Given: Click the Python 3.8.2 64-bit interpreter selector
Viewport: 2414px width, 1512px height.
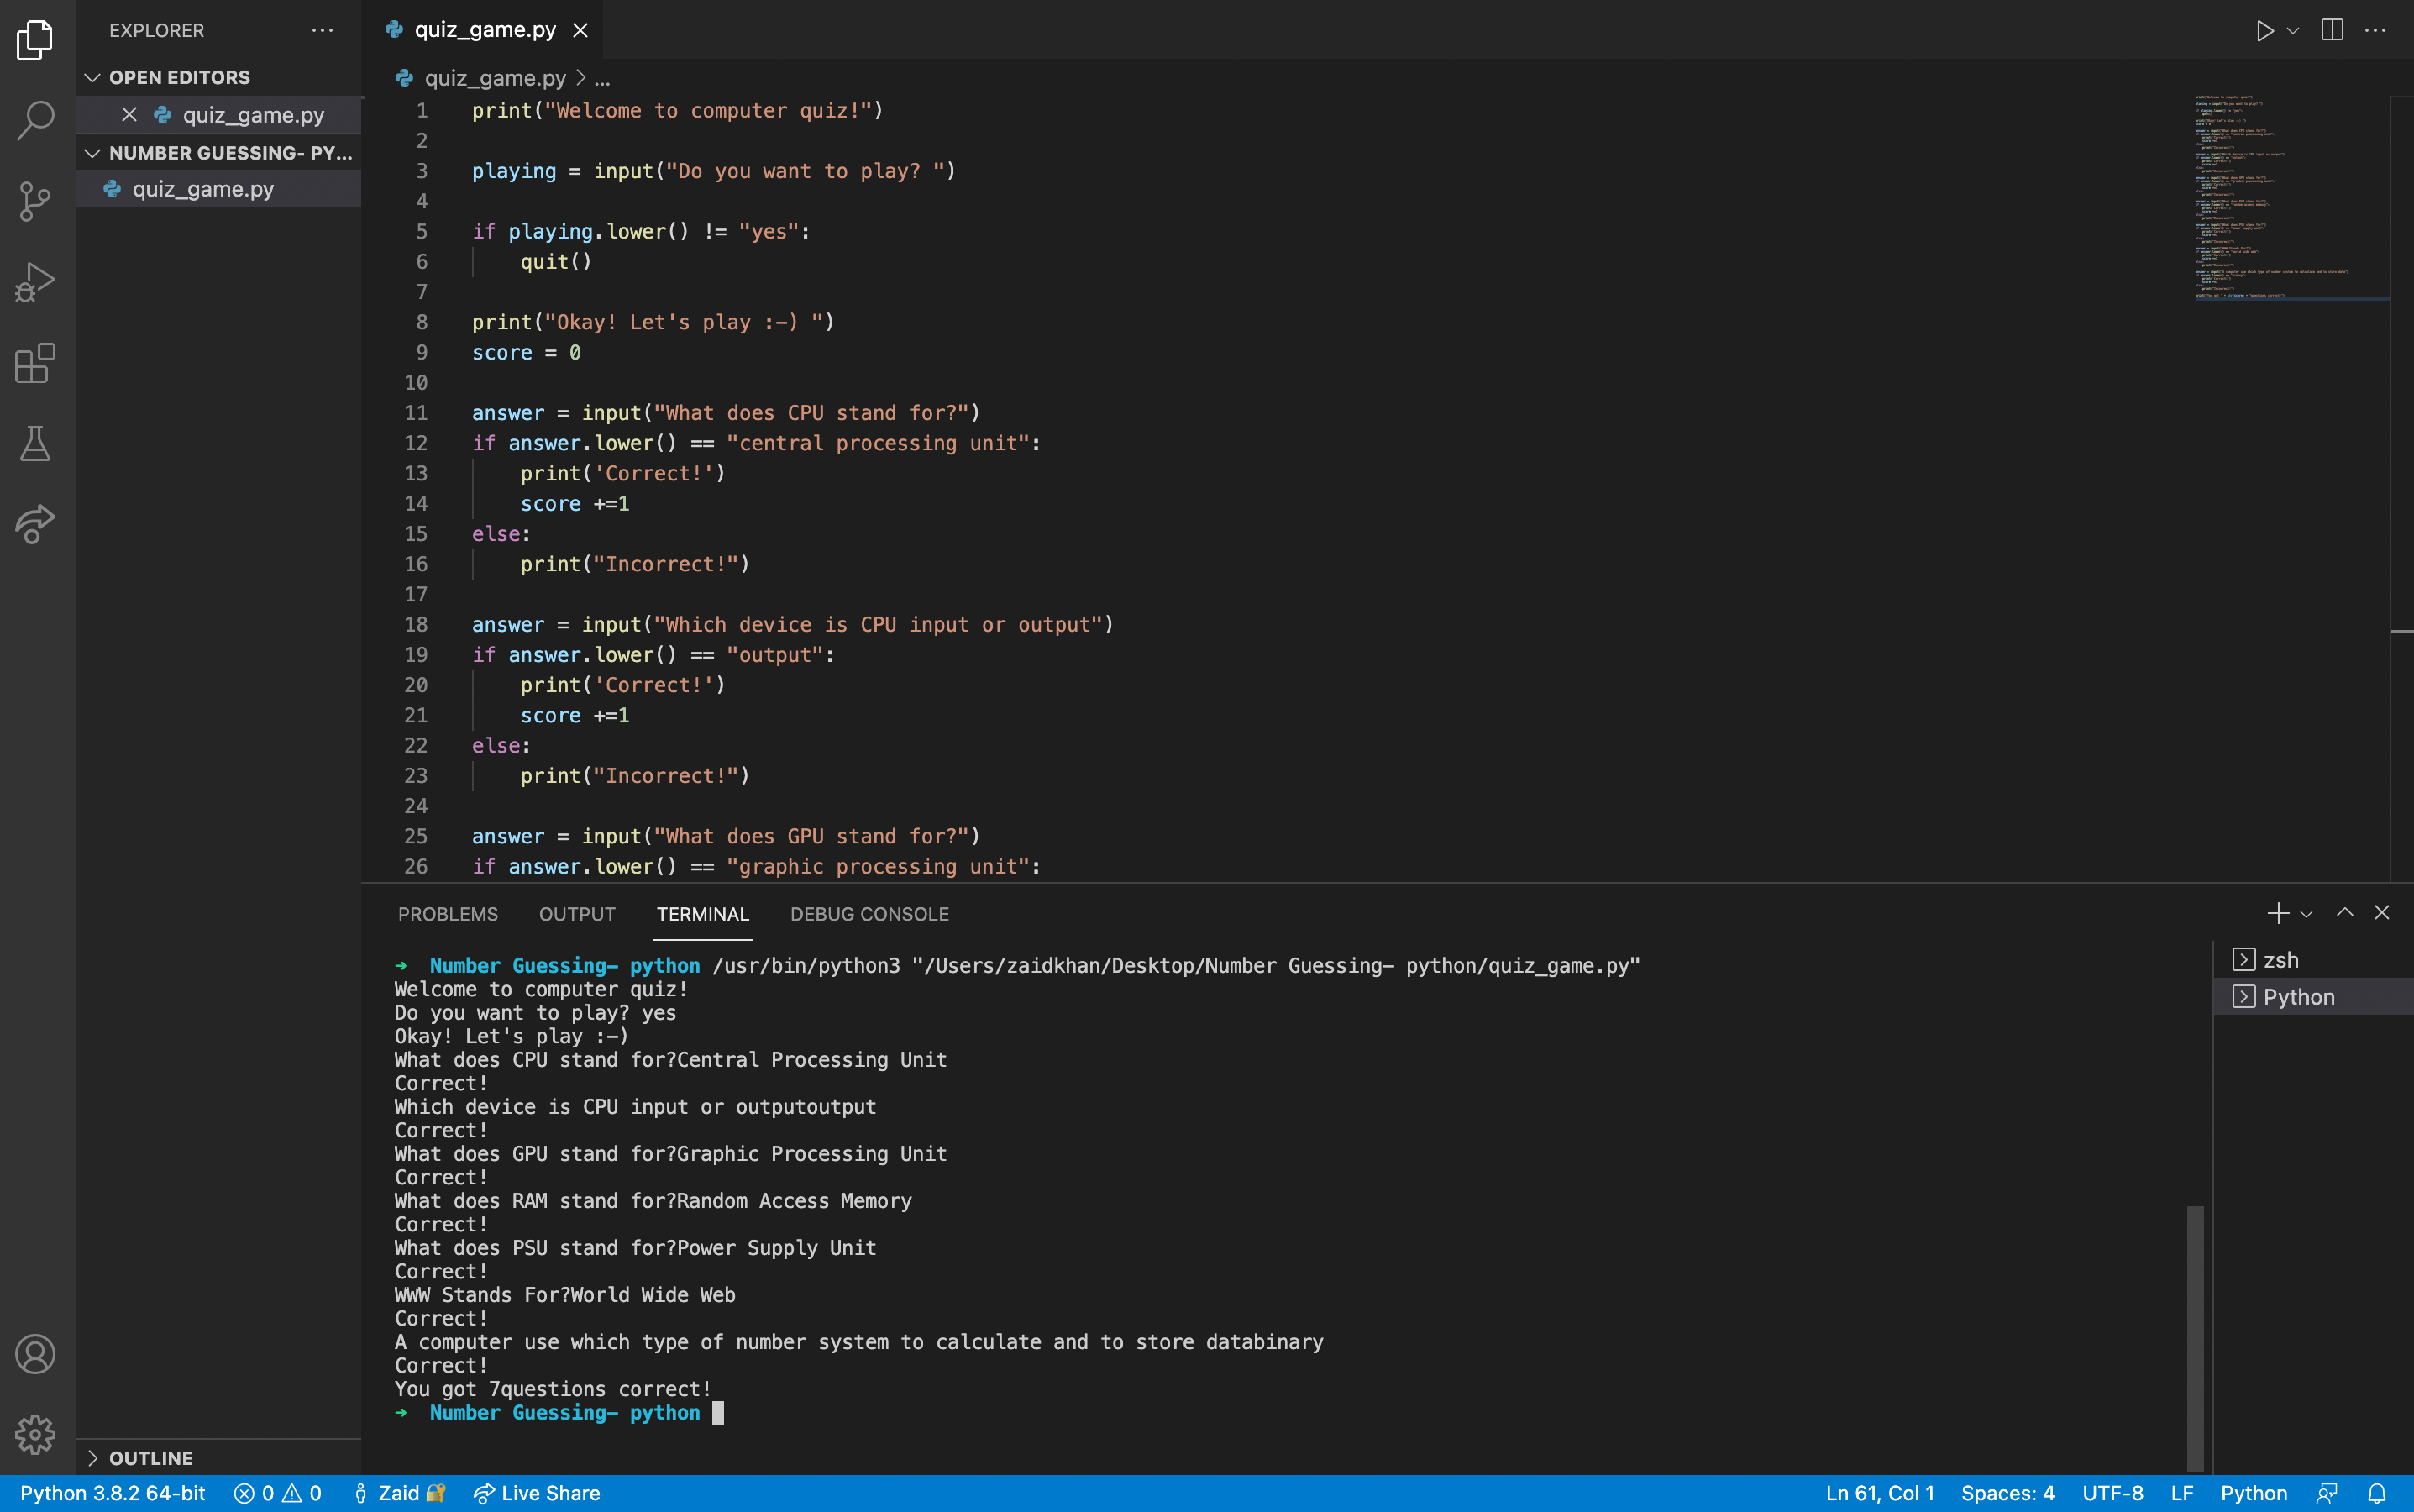Looking at the screenshot, I should tap(112, 1493).
